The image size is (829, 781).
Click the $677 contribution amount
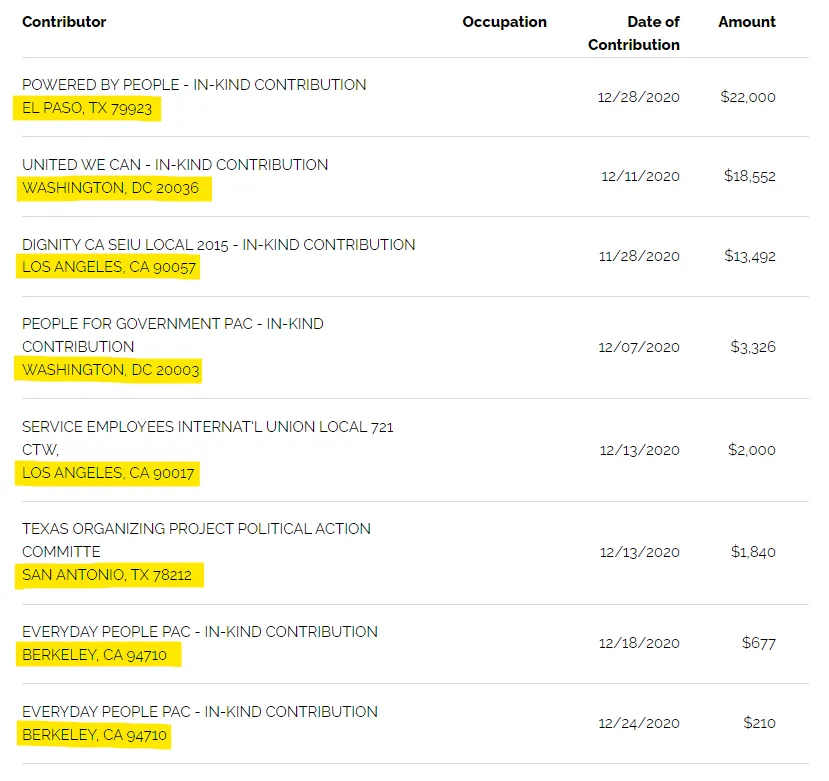click(758, 643)
